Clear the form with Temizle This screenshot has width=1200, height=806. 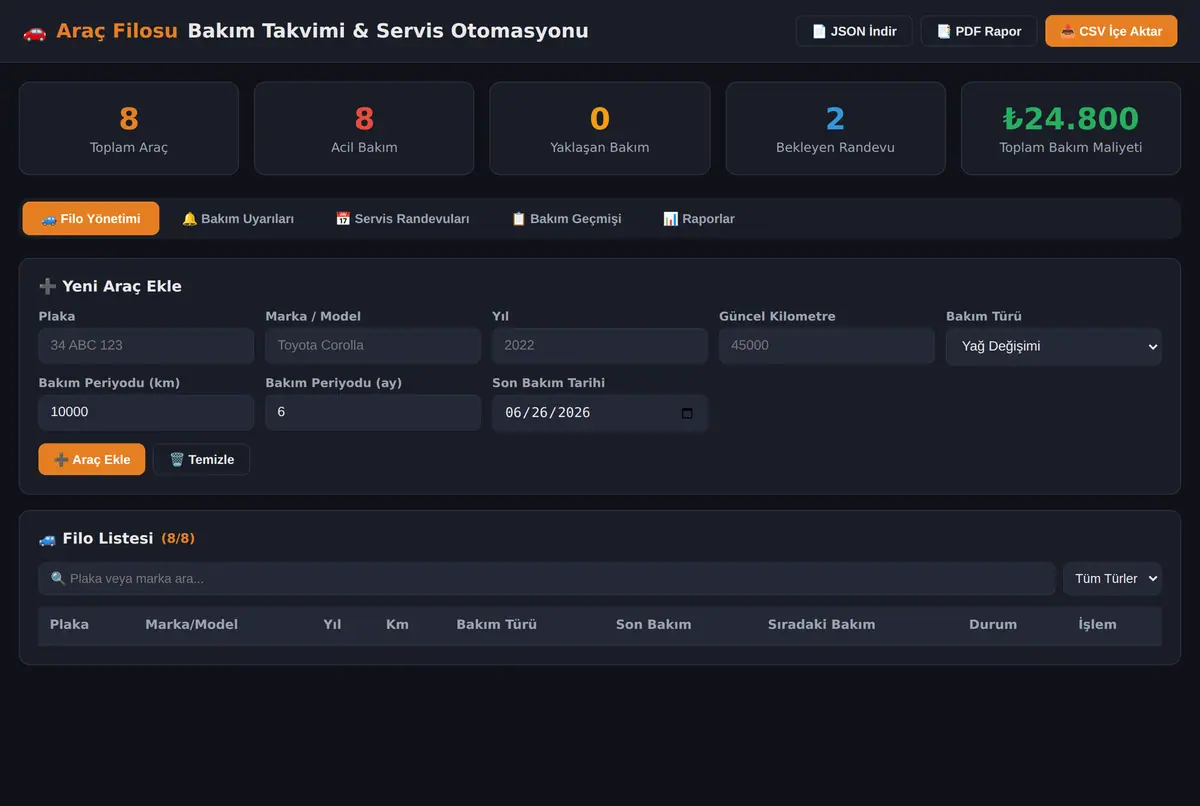201,459
